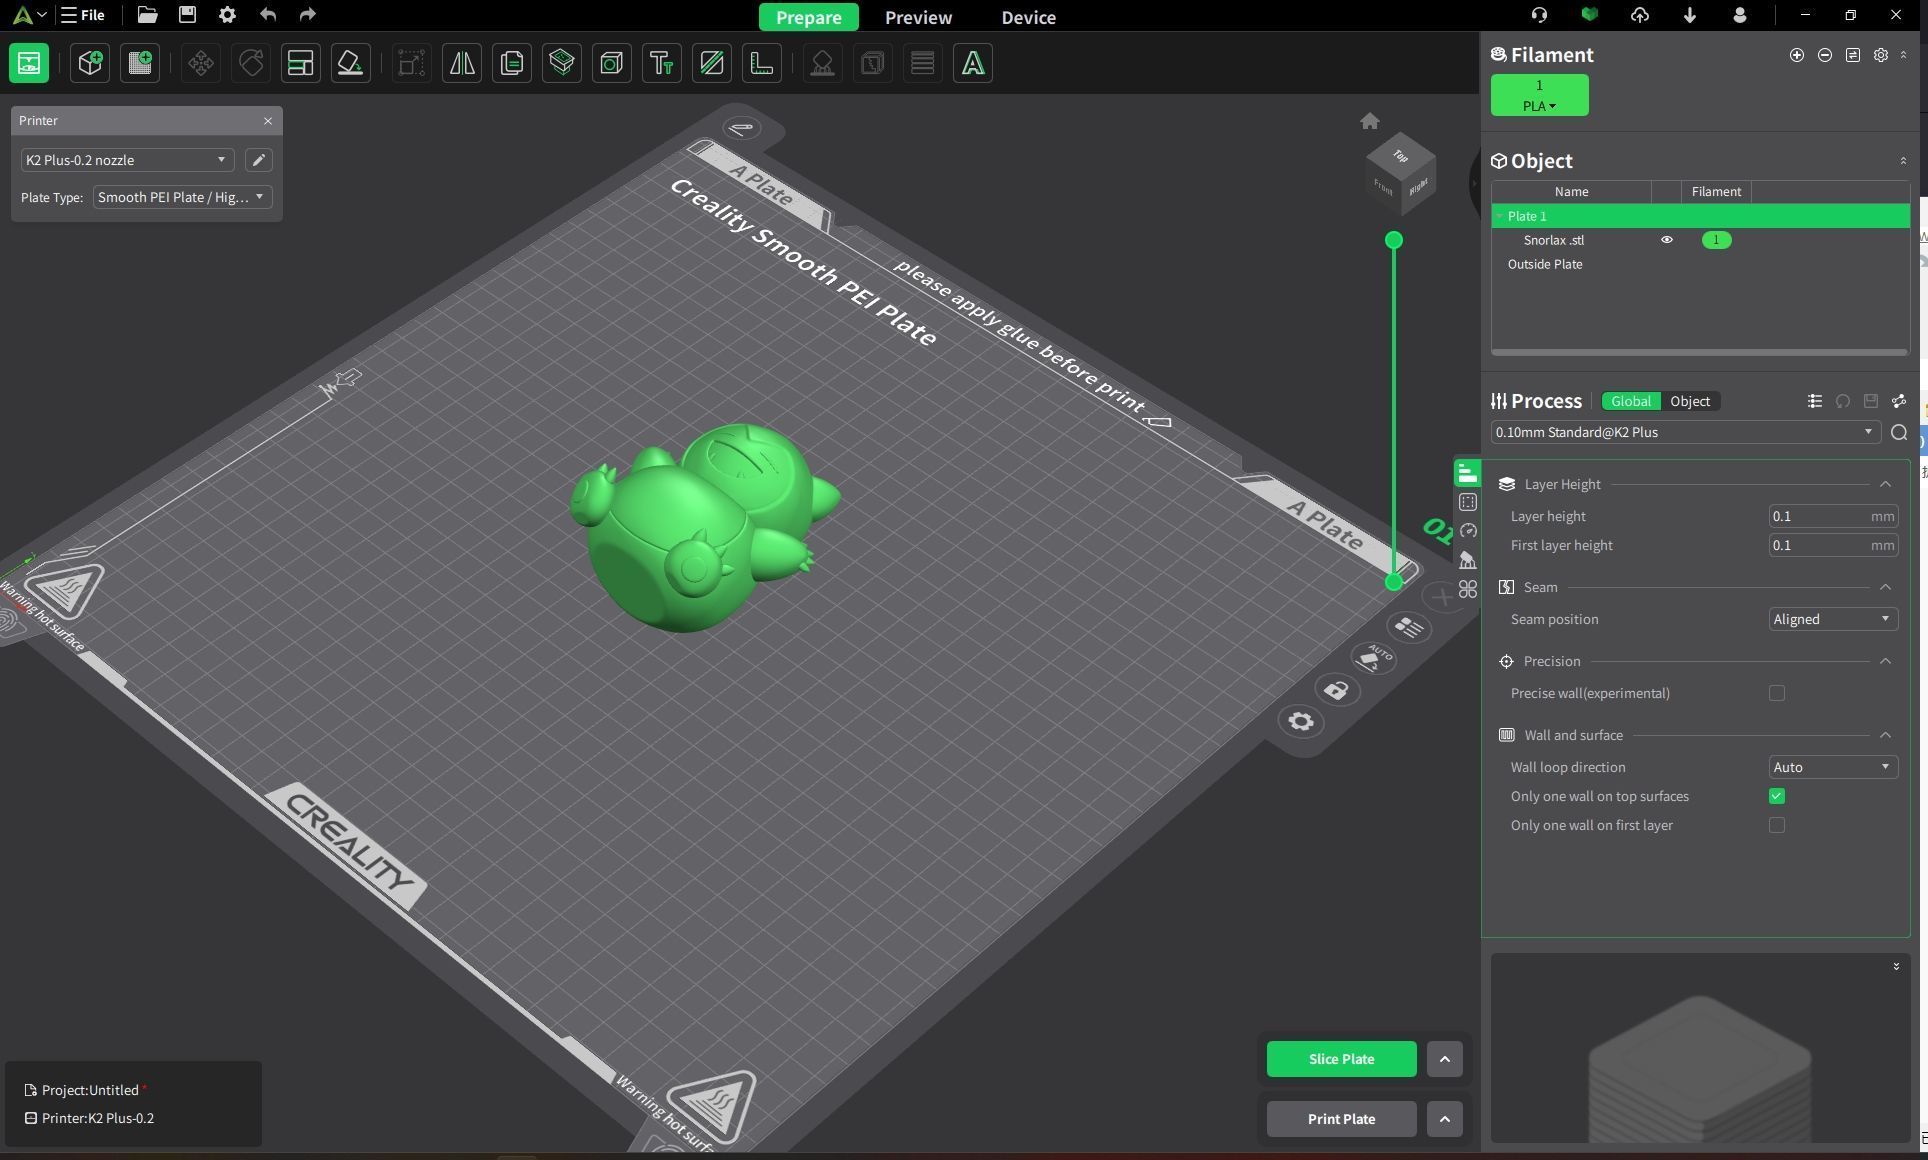The width and height of the screenshot is (1928, 1160).
Task: Toggle Precise wall(experimental) checkbox
Action: point(1777,693)
